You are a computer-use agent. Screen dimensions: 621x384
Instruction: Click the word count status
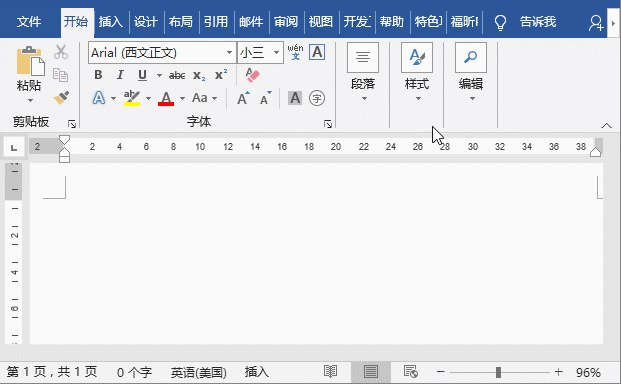[134, 372]
